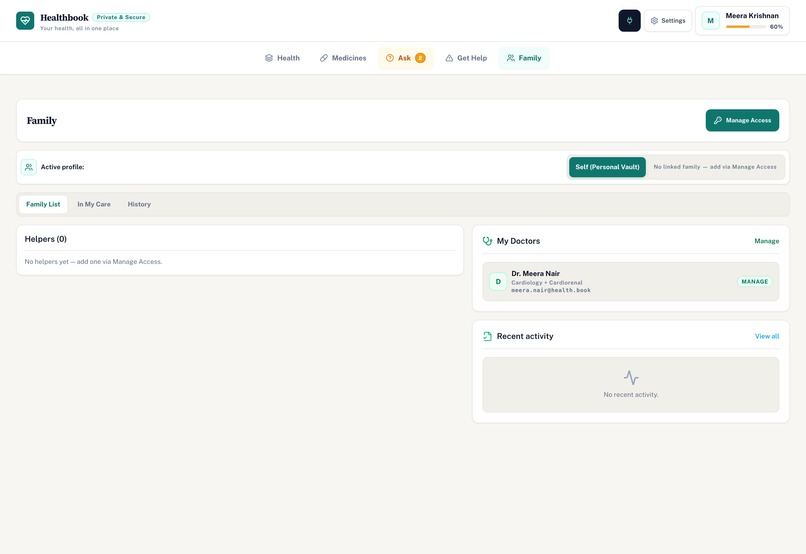The height and width of the screenshot is (554, 806).
Task: Click the key icon in Manage Access
Action: (x=718, y=120)
